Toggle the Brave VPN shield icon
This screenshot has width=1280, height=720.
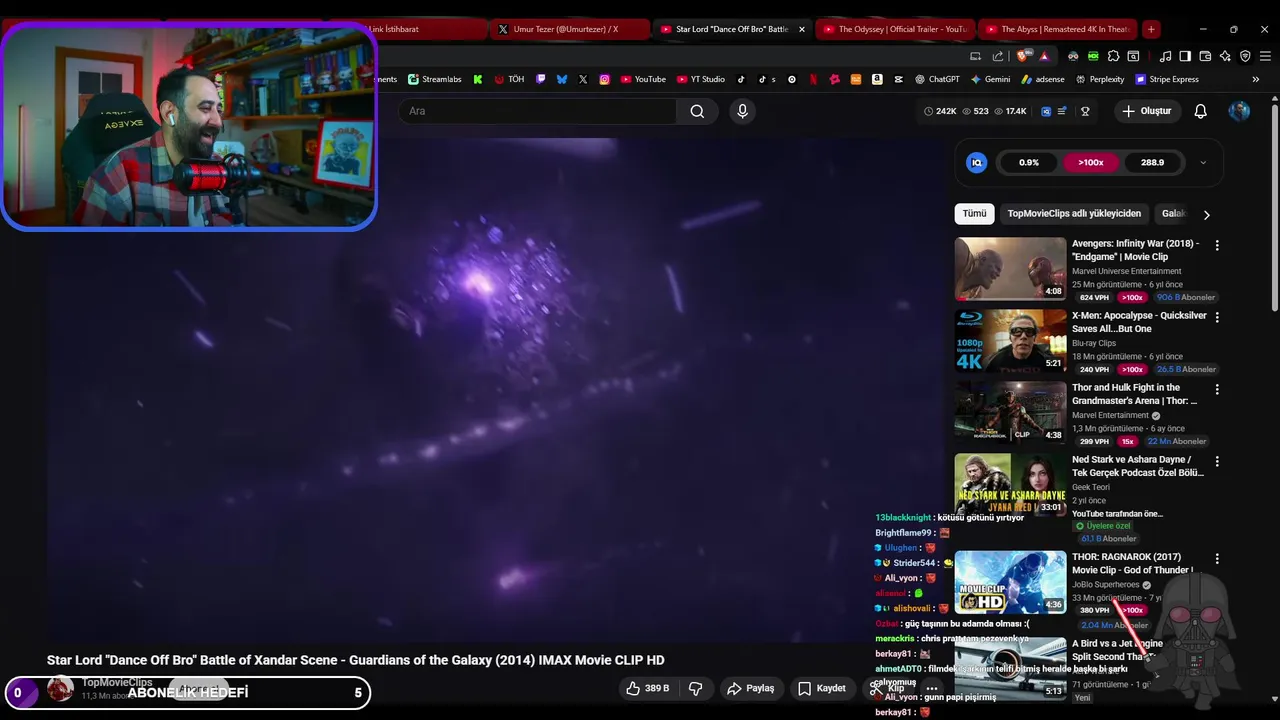click(x=1245, y=56)
